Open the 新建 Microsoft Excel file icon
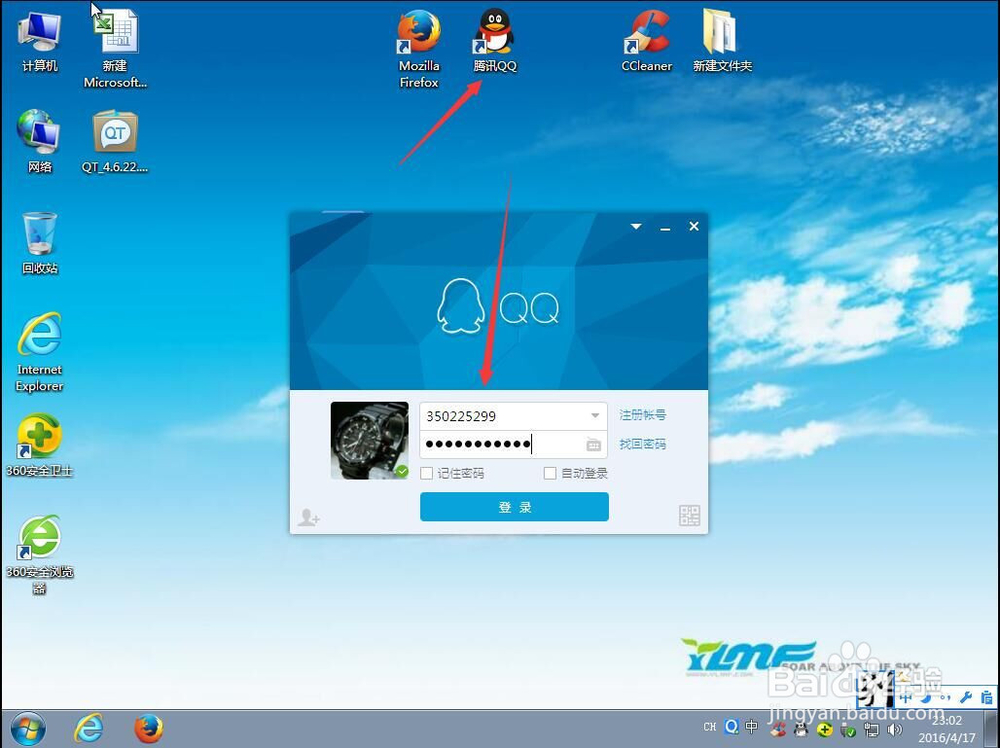 tap(115, 46)
